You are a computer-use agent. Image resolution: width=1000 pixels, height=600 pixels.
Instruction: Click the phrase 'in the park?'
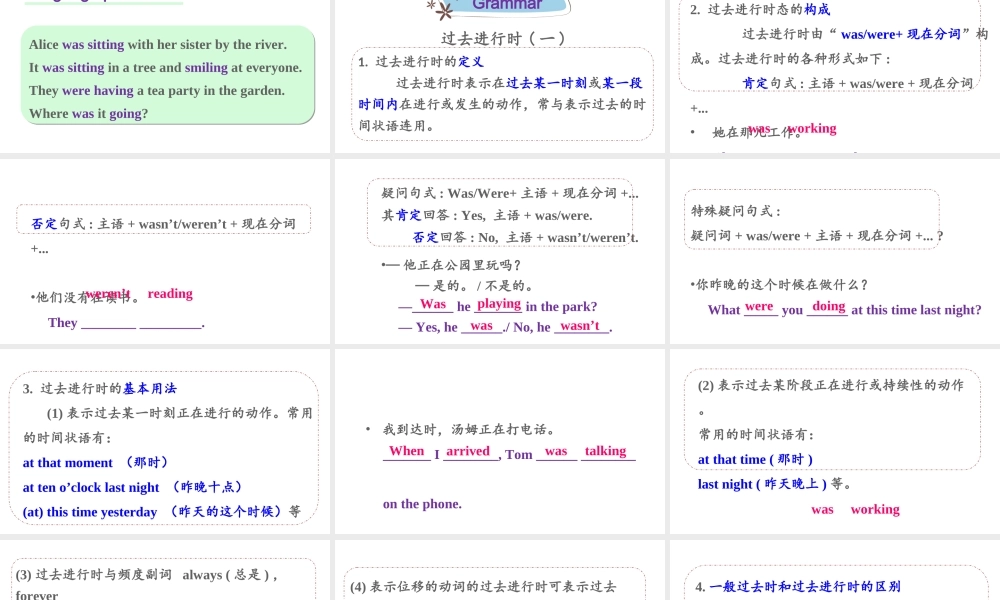[x=561, y=307]
